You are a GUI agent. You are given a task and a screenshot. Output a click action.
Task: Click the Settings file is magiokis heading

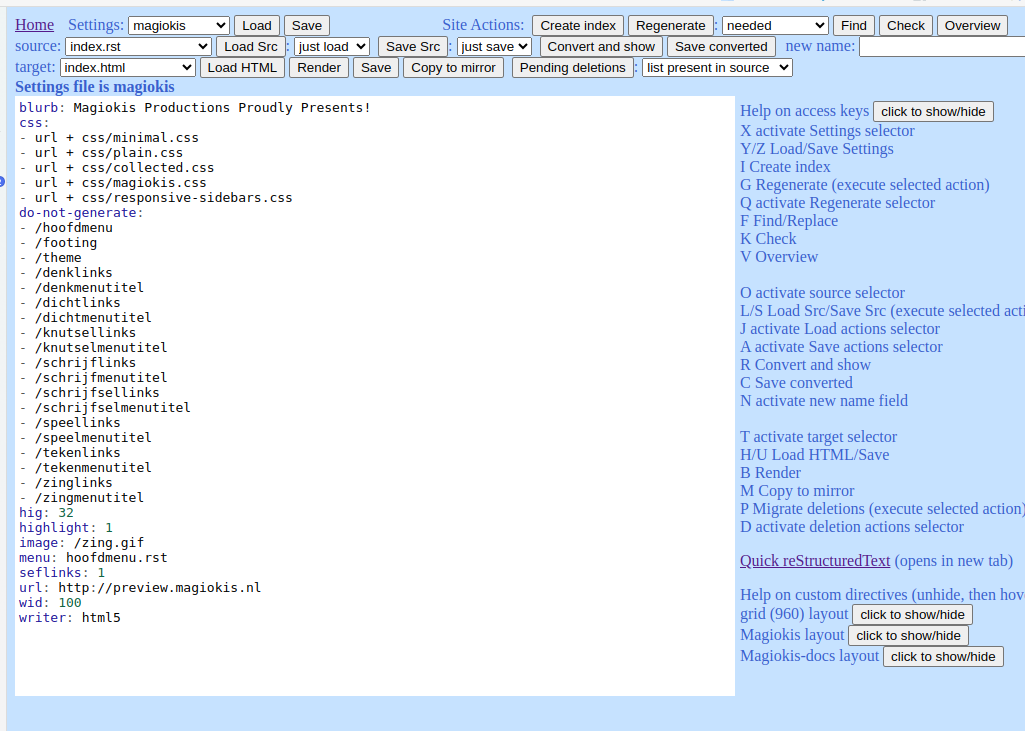point(95,87)
